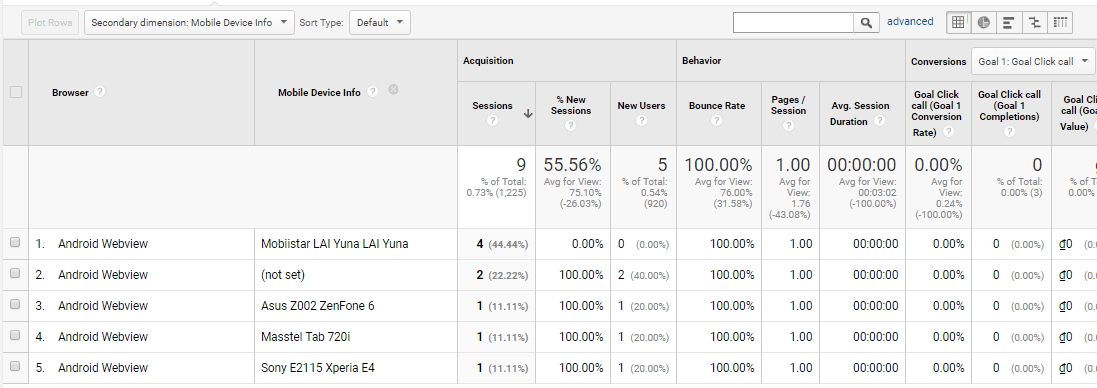Open Goal 1: Goal Click call dropdown
The height and width of the screenshot is (388, 1097).
1033,62
